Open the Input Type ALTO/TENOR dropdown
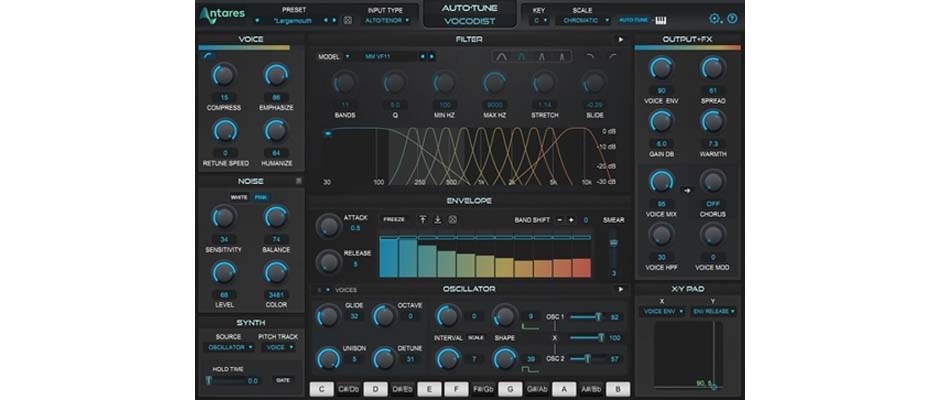 tap(387, 20)
